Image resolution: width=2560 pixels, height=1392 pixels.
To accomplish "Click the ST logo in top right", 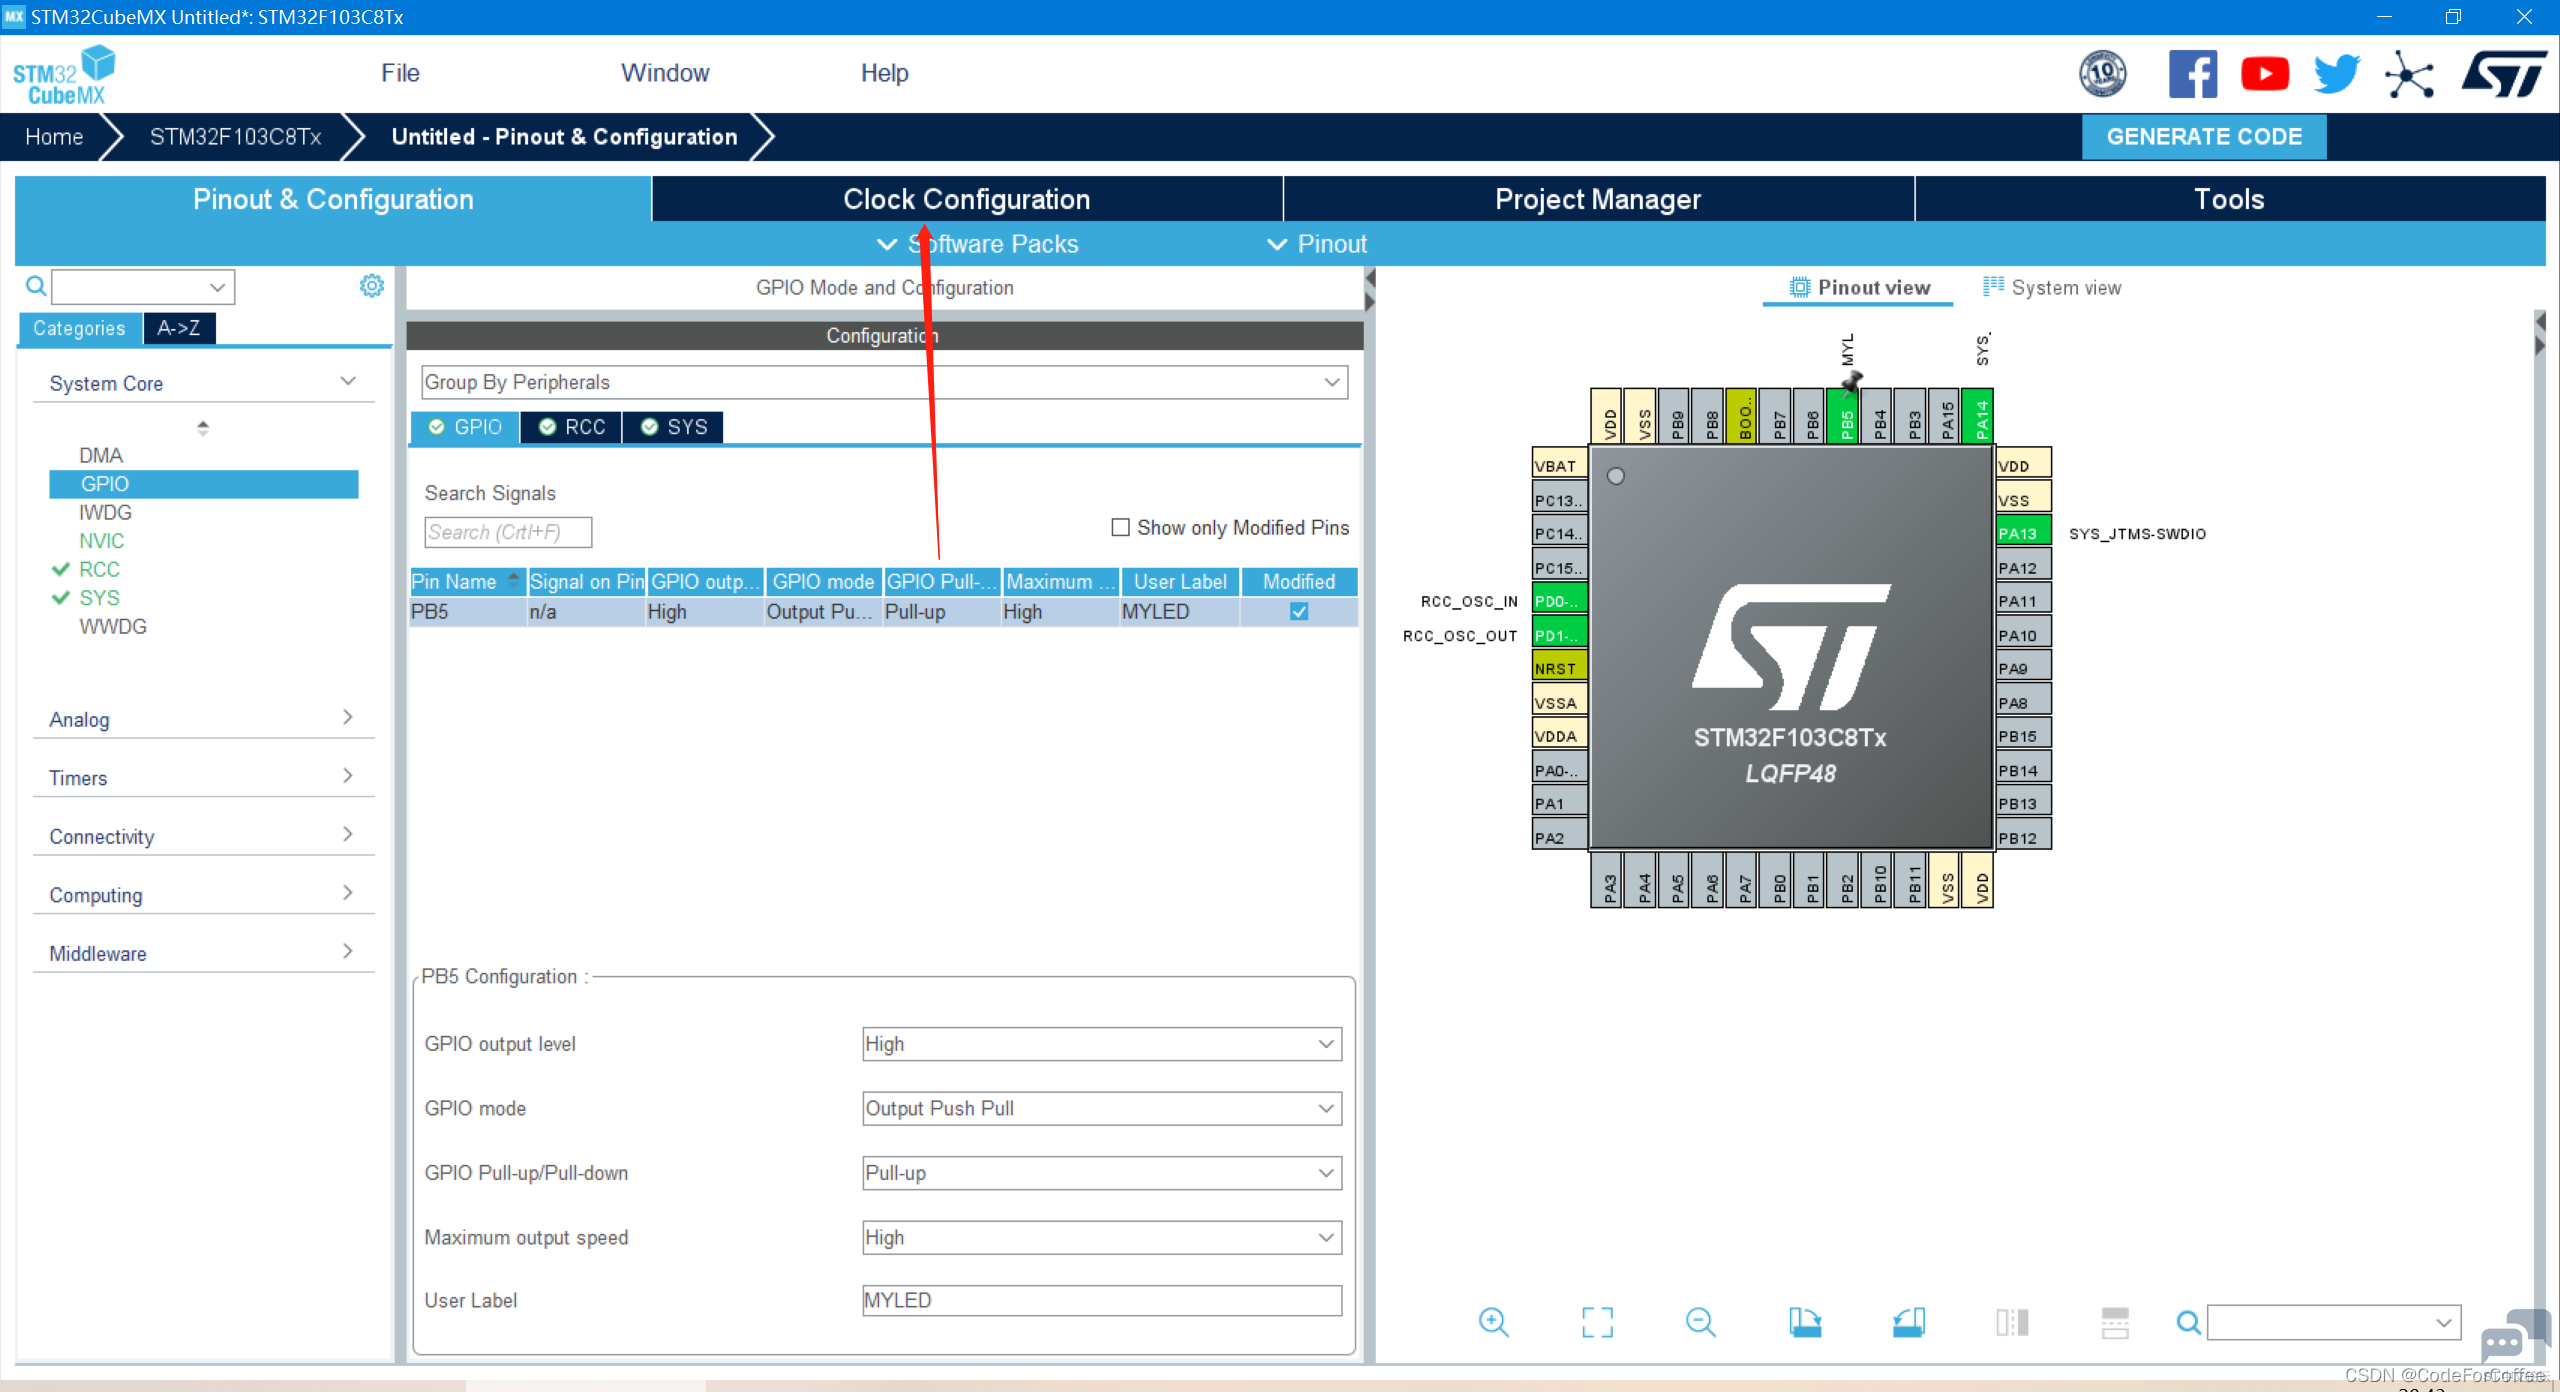I will [x=2504, y=74].
